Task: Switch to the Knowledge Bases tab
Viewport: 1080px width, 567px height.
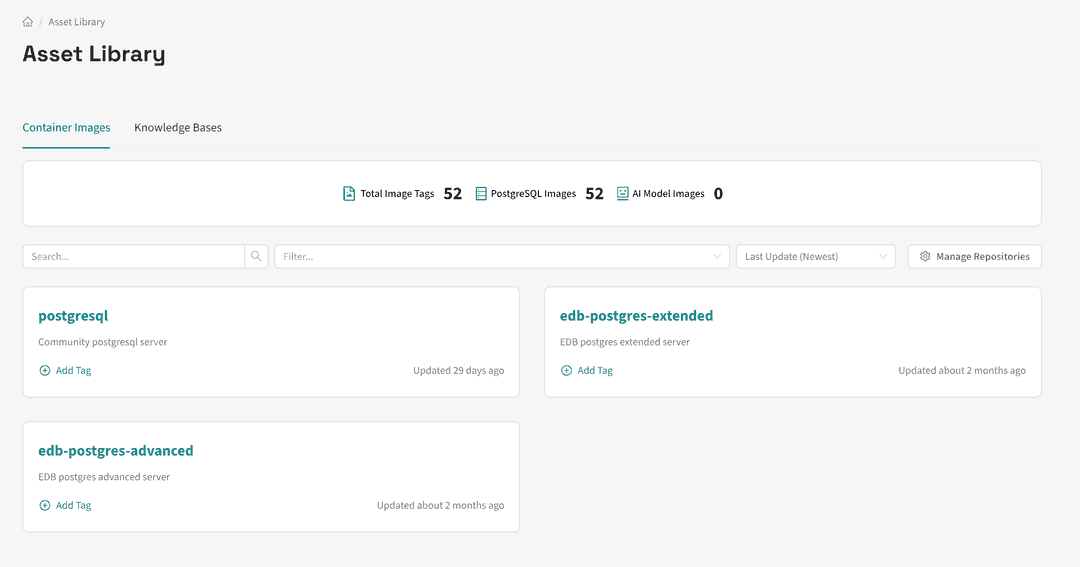Action: pos(178,127)
